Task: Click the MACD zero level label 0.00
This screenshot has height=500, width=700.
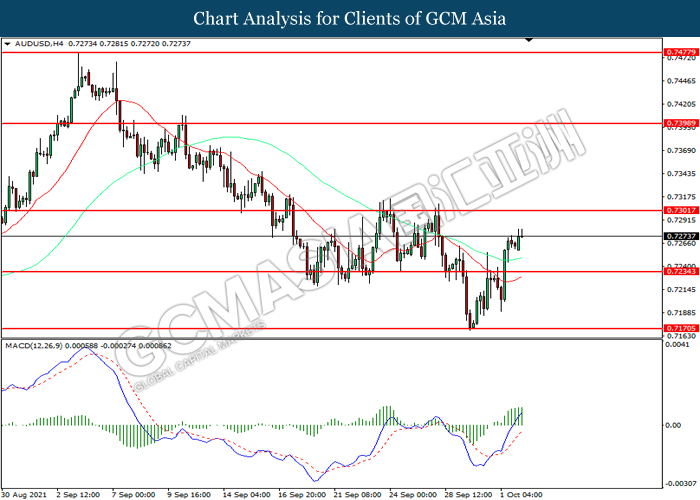Action: click(x=673, y=425)
